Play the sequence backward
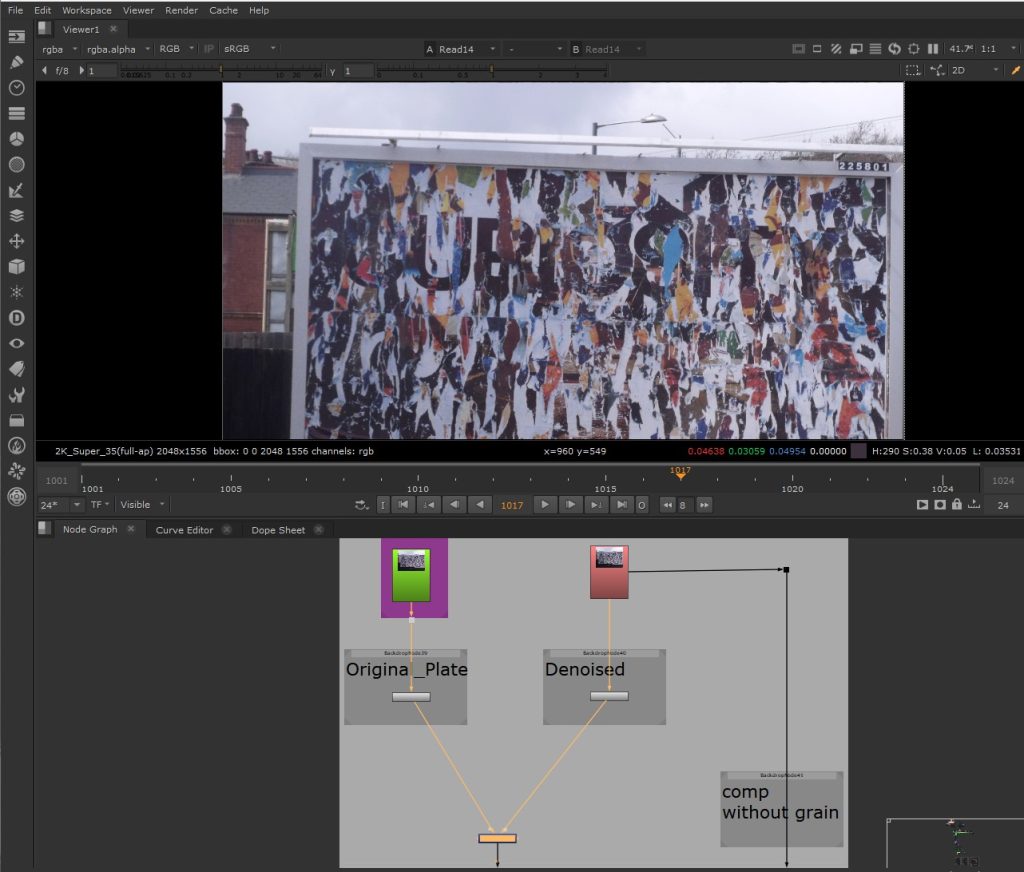The height and width of the screenshot is (872, 1024). coord(481,505)
